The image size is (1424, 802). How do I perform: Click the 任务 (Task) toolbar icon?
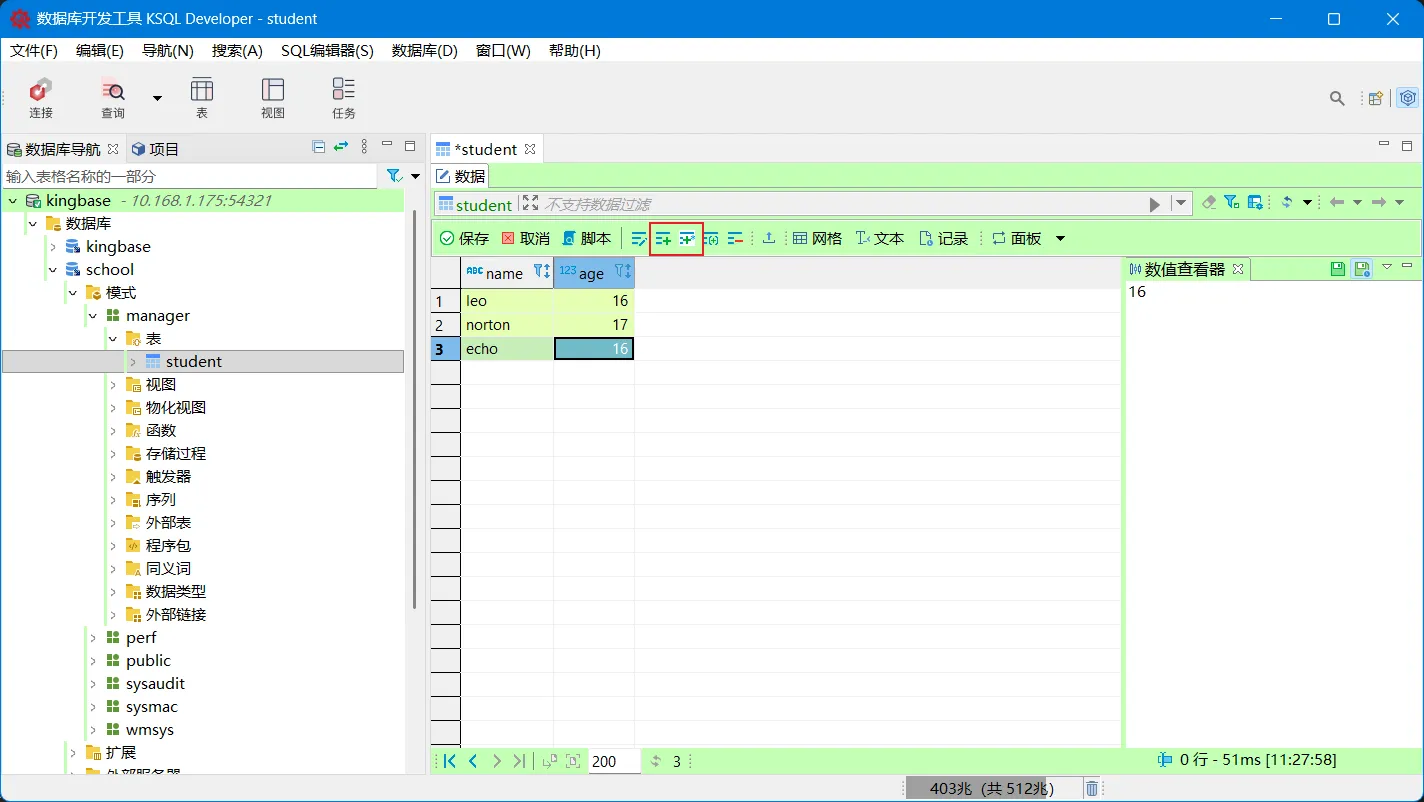[343, 97]
